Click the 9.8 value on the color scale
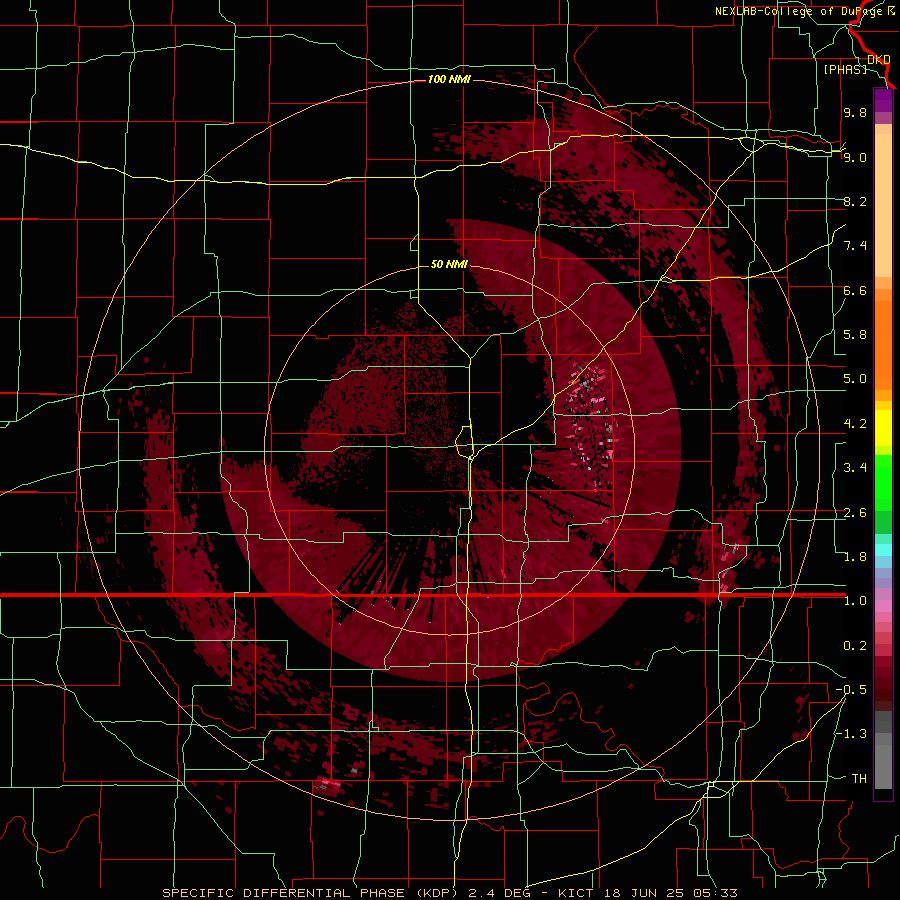Image resolution: width=900 pixels, height=900 pixels. (x=855, y=112)
